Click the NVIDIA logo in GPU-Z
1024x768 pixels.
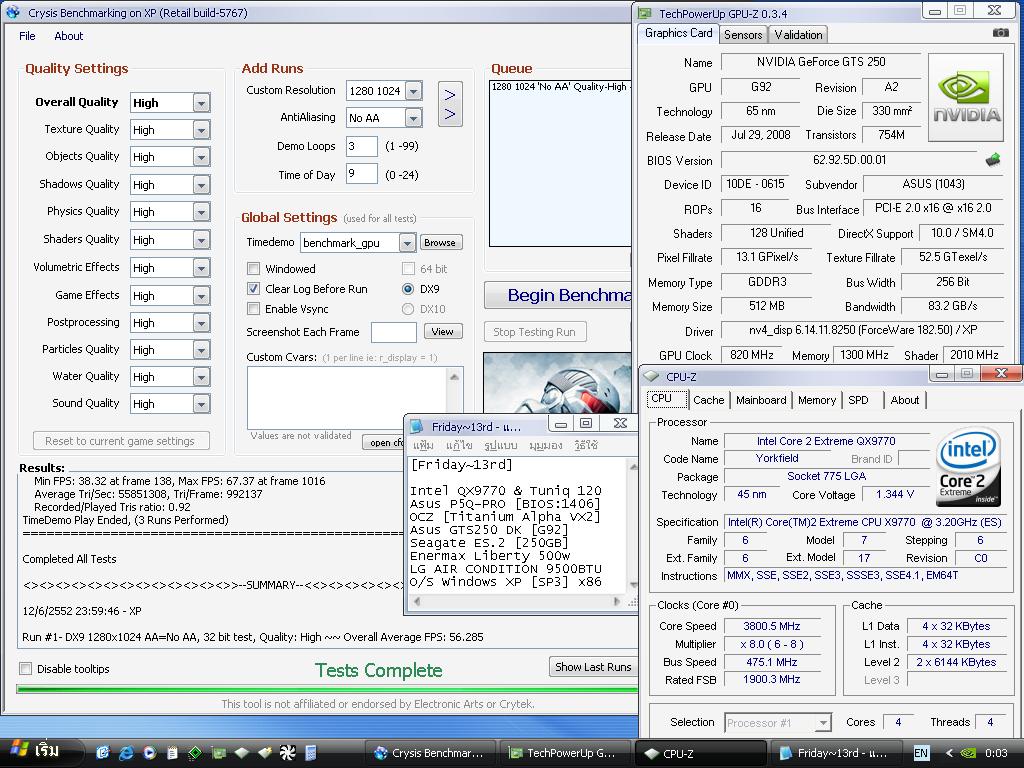(x=965, y=97)
